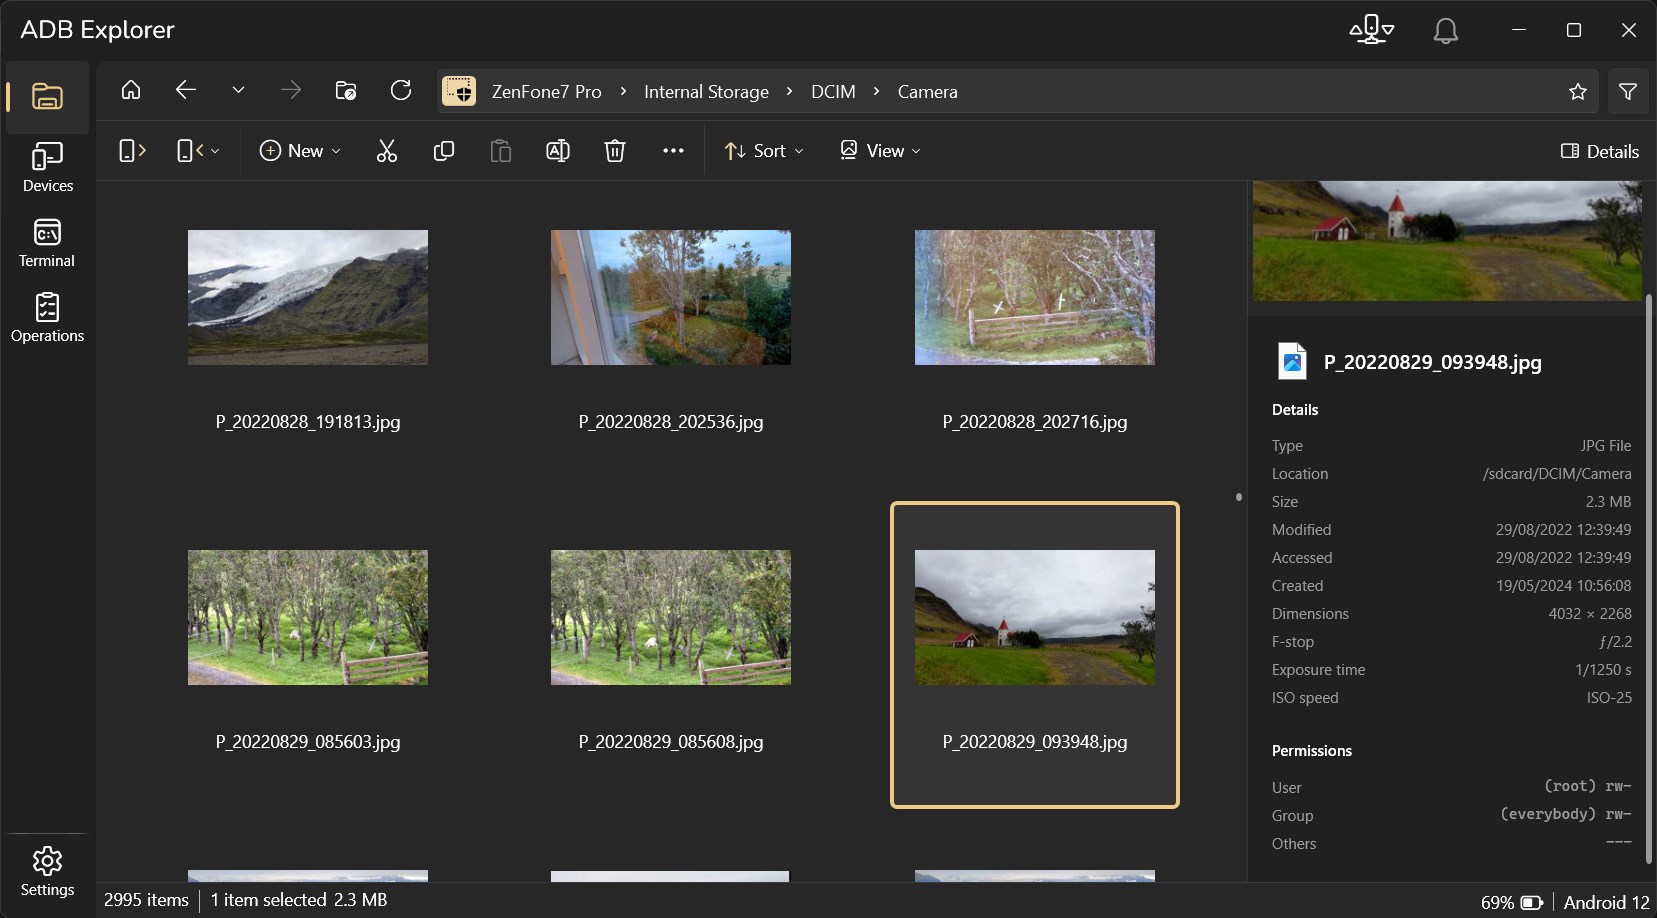Click ZenFone7 Pro in the breadcrumb
This screenshot has width=1657, height=918.
[x=546, y=92]
